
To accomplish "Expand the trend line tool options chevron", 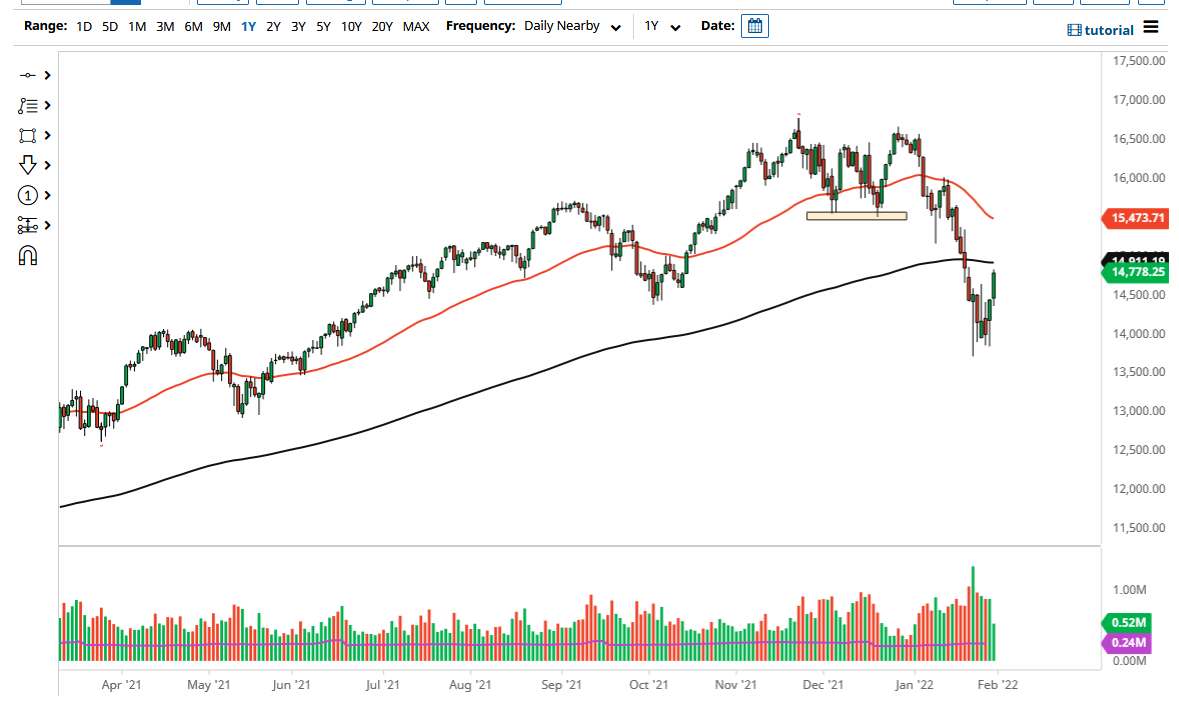I will click(x=46, y=75).
